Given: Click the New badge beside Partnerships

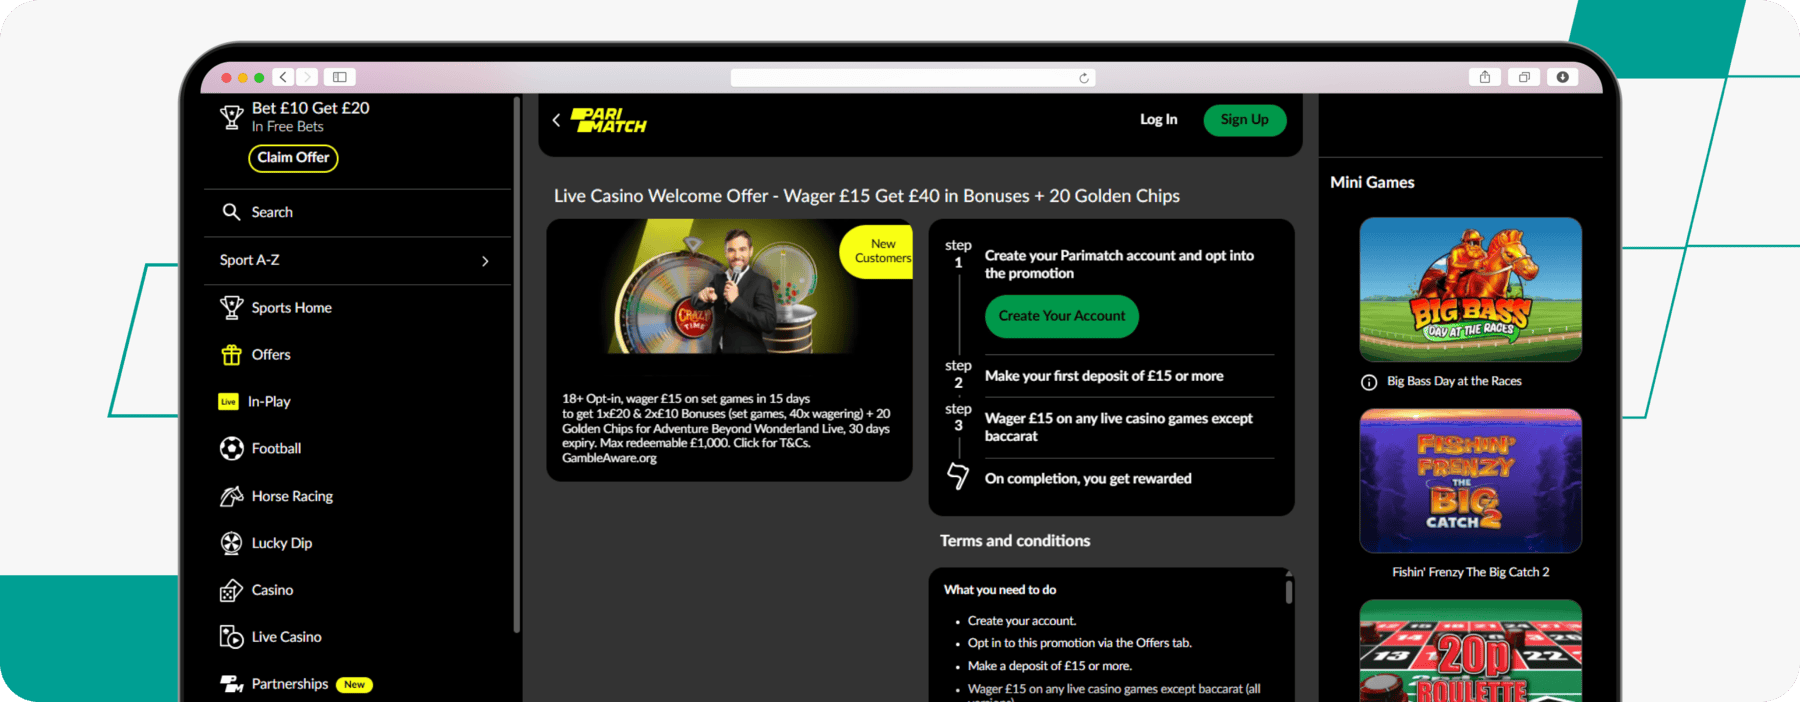Looking at the screenshot, I should 354,685.
